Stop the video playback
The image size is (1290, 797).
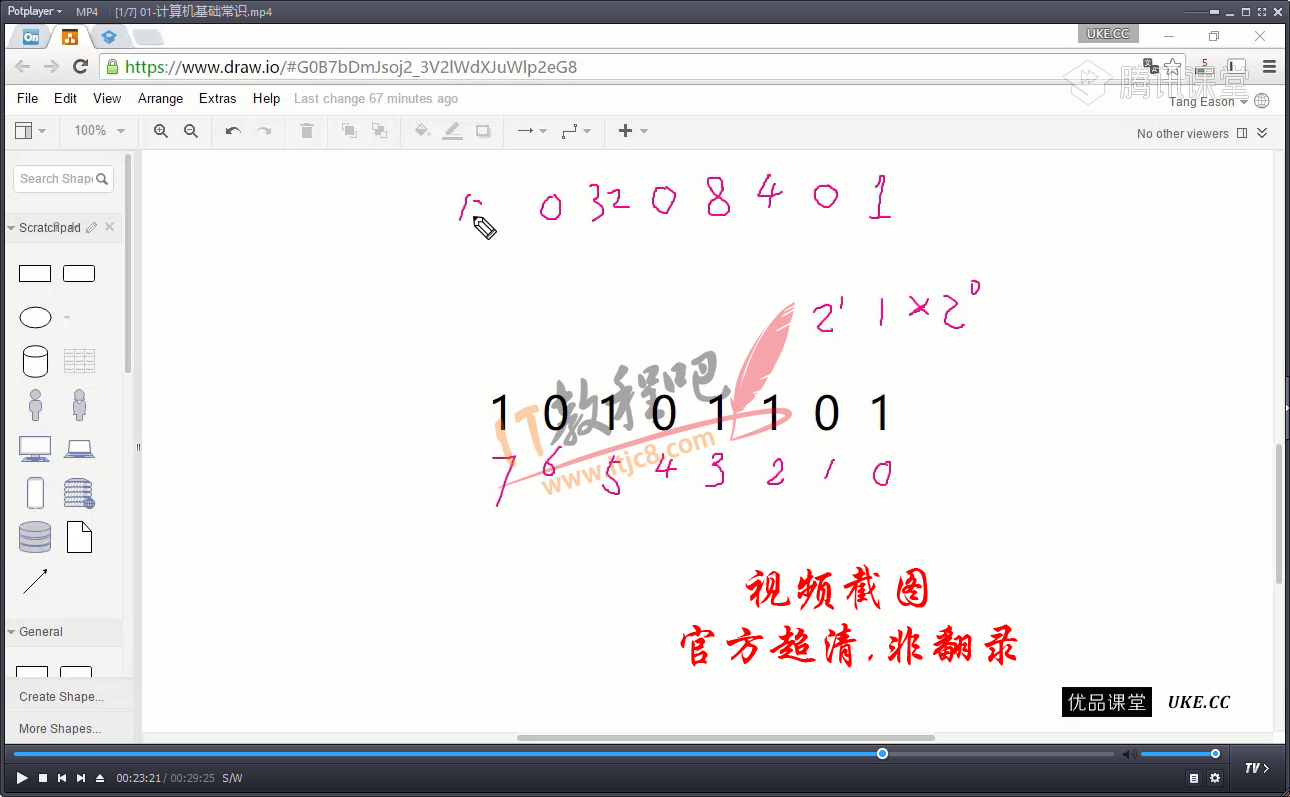(43, 778)
